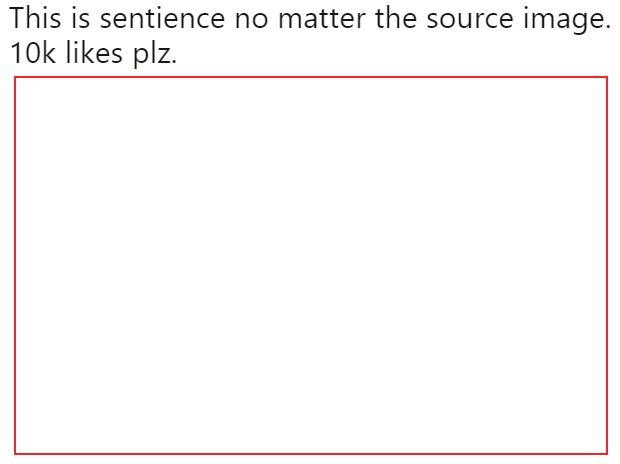Click the word "This" starting the post

36,18
